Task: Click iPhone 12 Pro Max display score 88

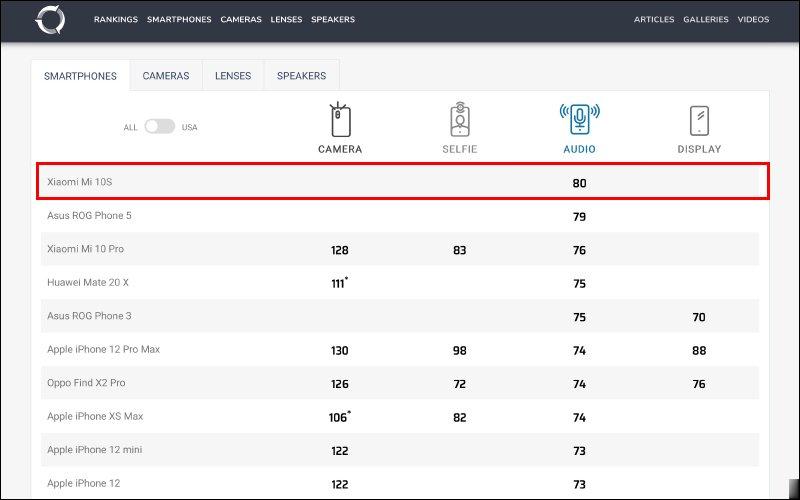Action: (699, 351)
